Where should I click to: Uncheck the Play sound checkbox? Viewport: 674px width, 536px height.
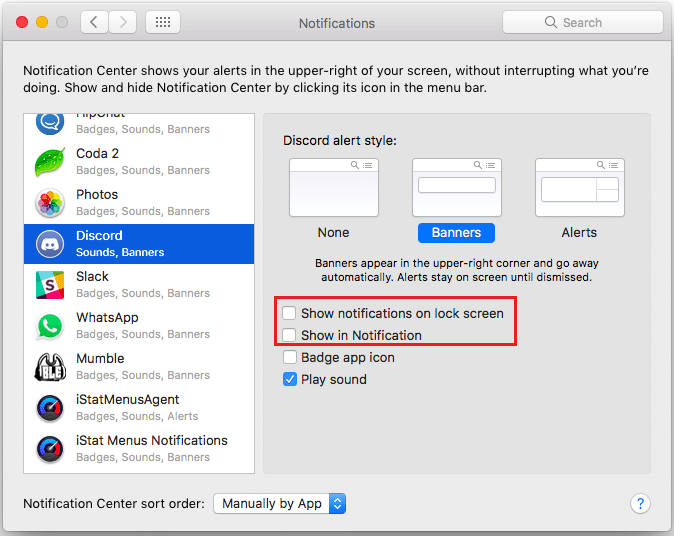[290, 380]
